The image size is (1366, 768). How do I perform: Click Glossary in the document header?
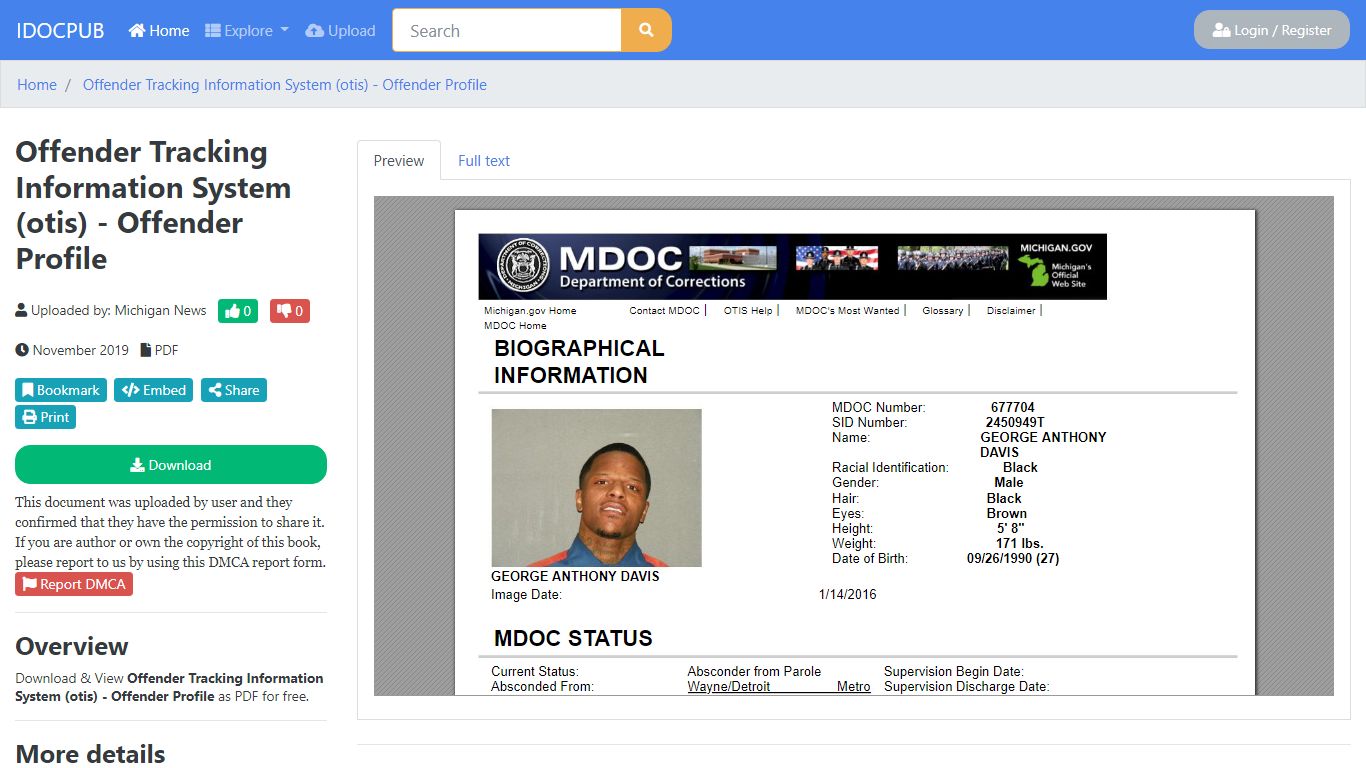click(x=942, y=311)
